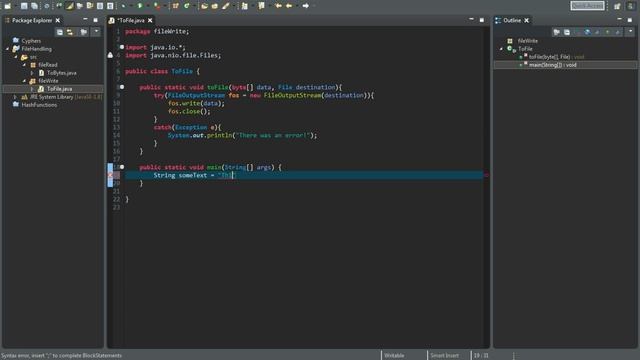
Task: Collapse the fileWrite package arrow
Action: click(24, 81)
